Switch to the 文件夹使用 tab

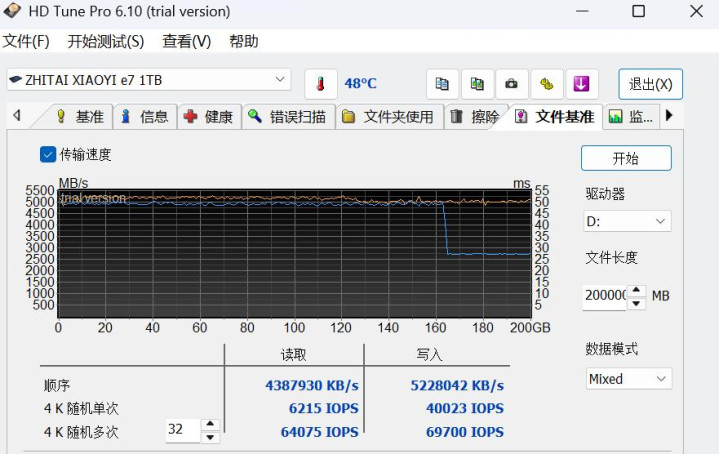(389, 116)
